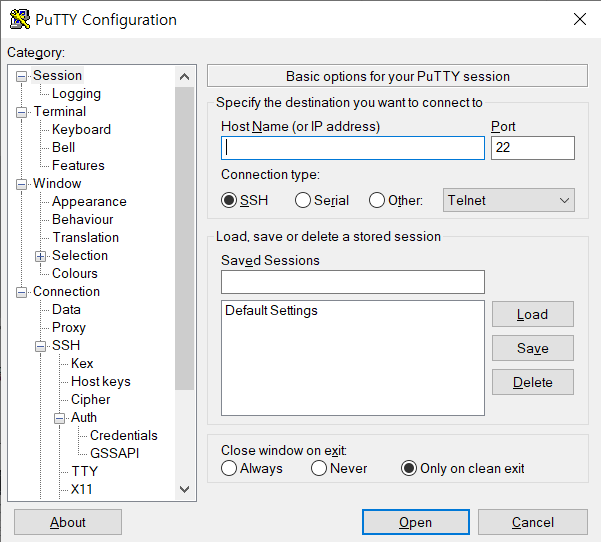Select Default Settings in sessions list
Viewport: 601px width, 542px height.
(271, 310)
